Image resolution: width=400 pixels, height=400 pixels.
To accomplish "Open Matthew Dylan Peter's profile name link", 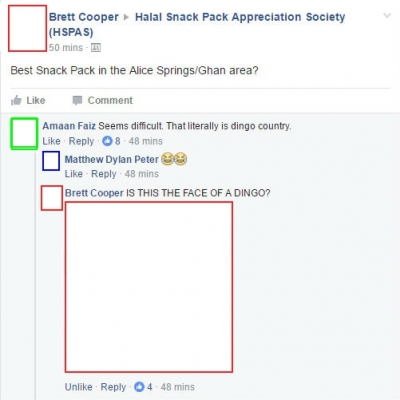I will click(112, 159).
